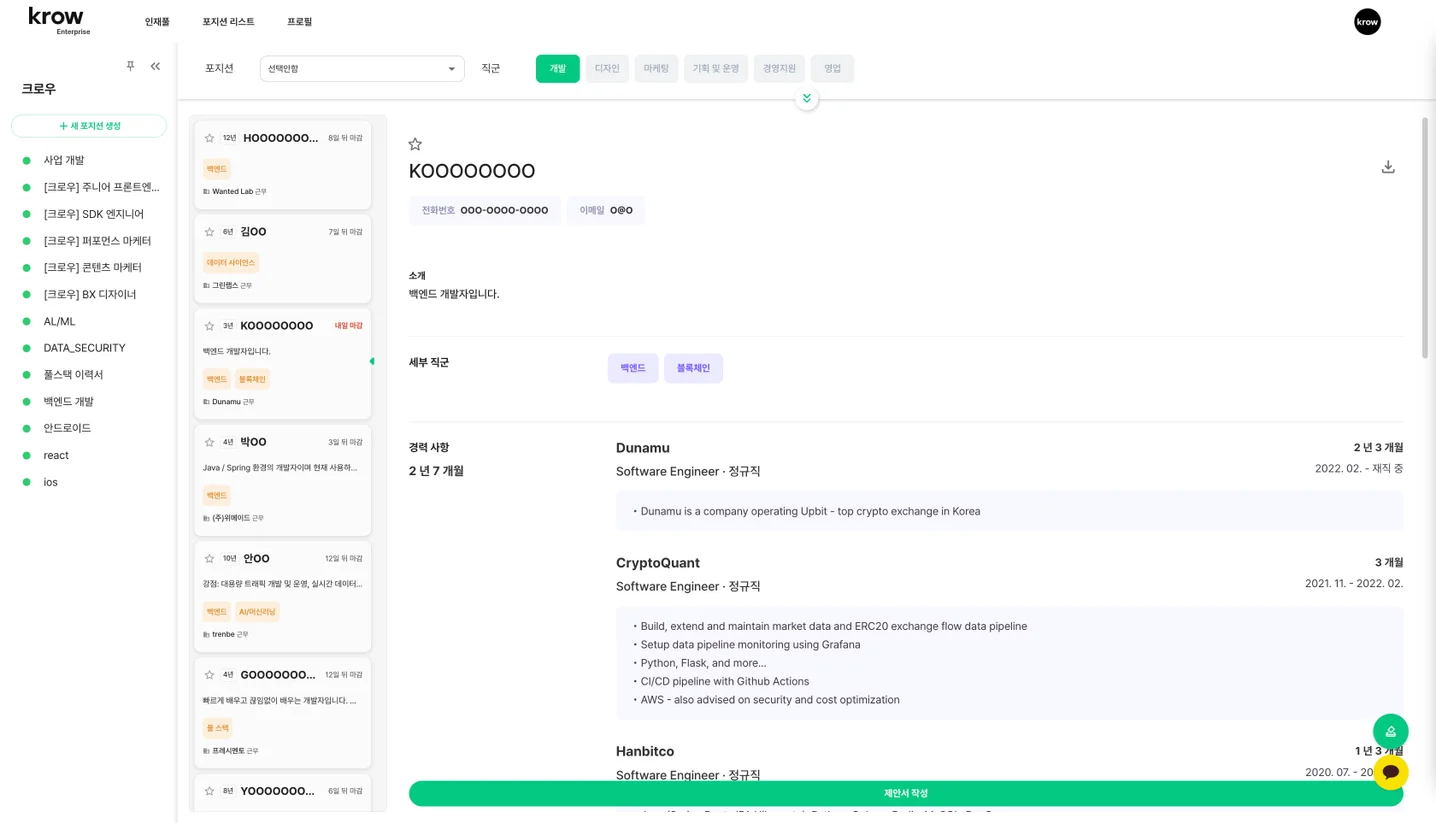Select the 영업 job category filter
Image resolution: width=1436 pixels, height=823 pixels.
pyautogui.click(x=832, y=69)
